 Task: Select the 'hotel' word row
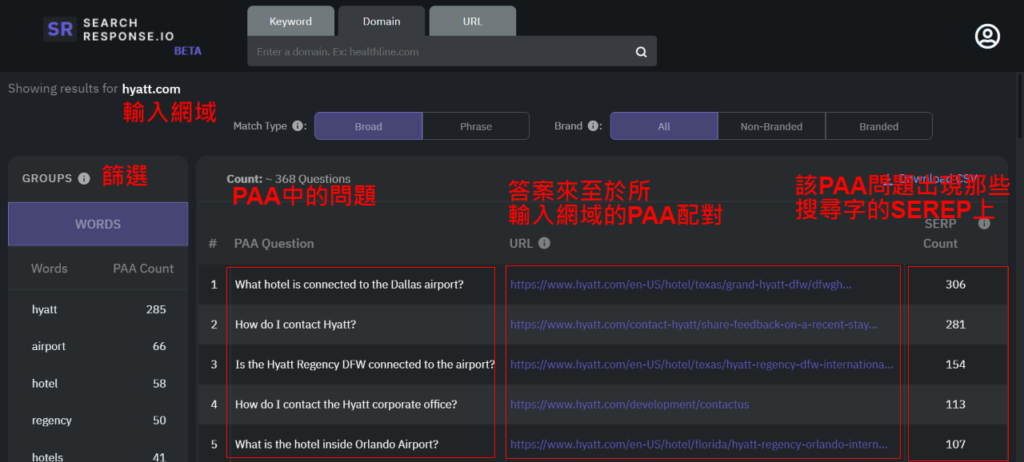click(98, 384)
